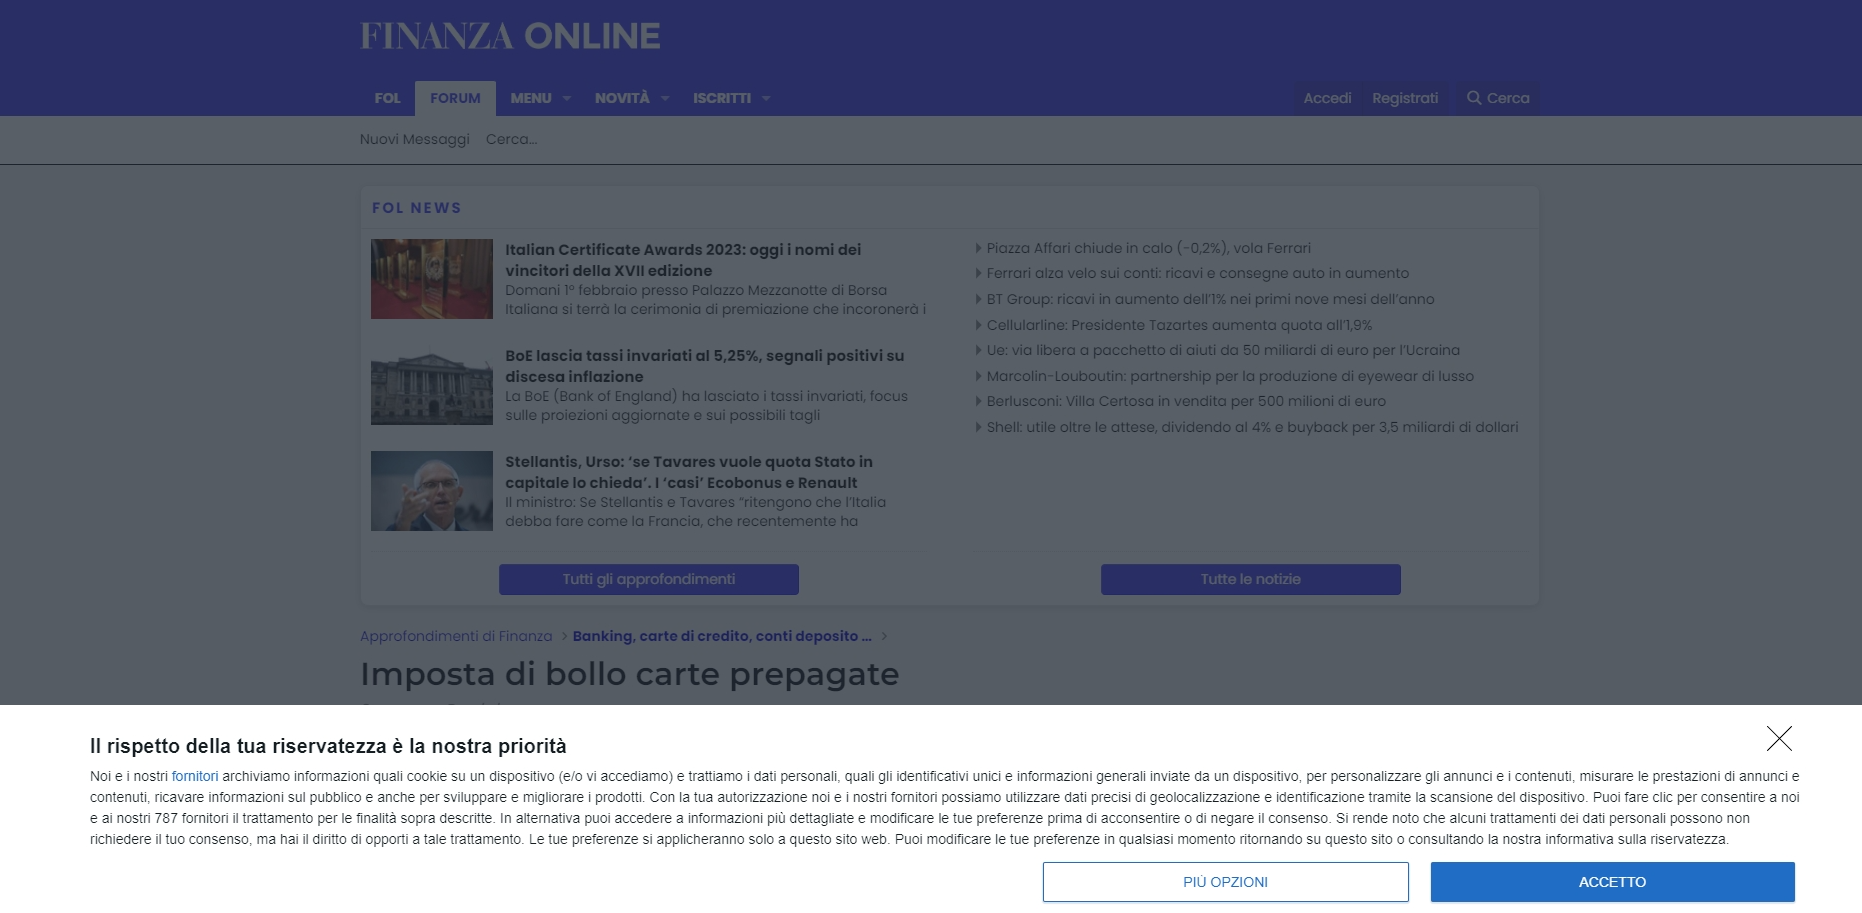Click 'Tutte le notizie'
The height and width of the screenshot is (913, 1862).
1250,579
